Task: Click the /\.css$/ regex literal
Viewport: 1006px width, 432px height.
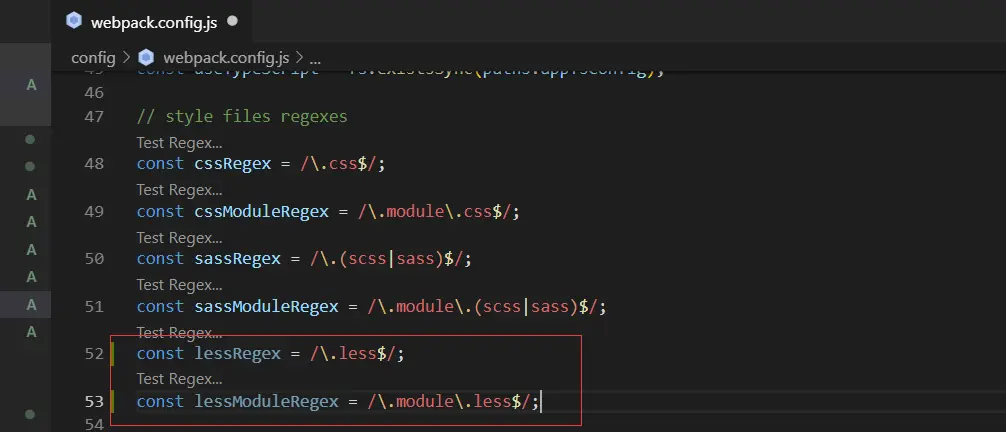Action: click(338, 164)
